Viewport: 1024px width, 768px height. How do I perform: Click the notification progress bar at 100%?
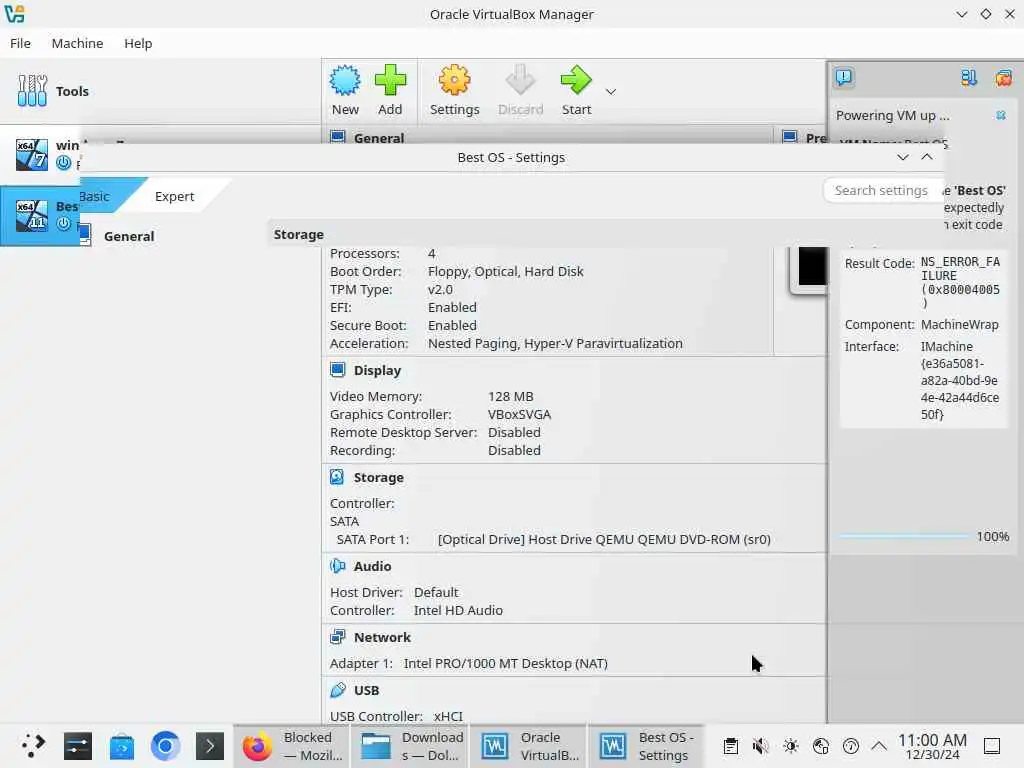coord(904,536)
